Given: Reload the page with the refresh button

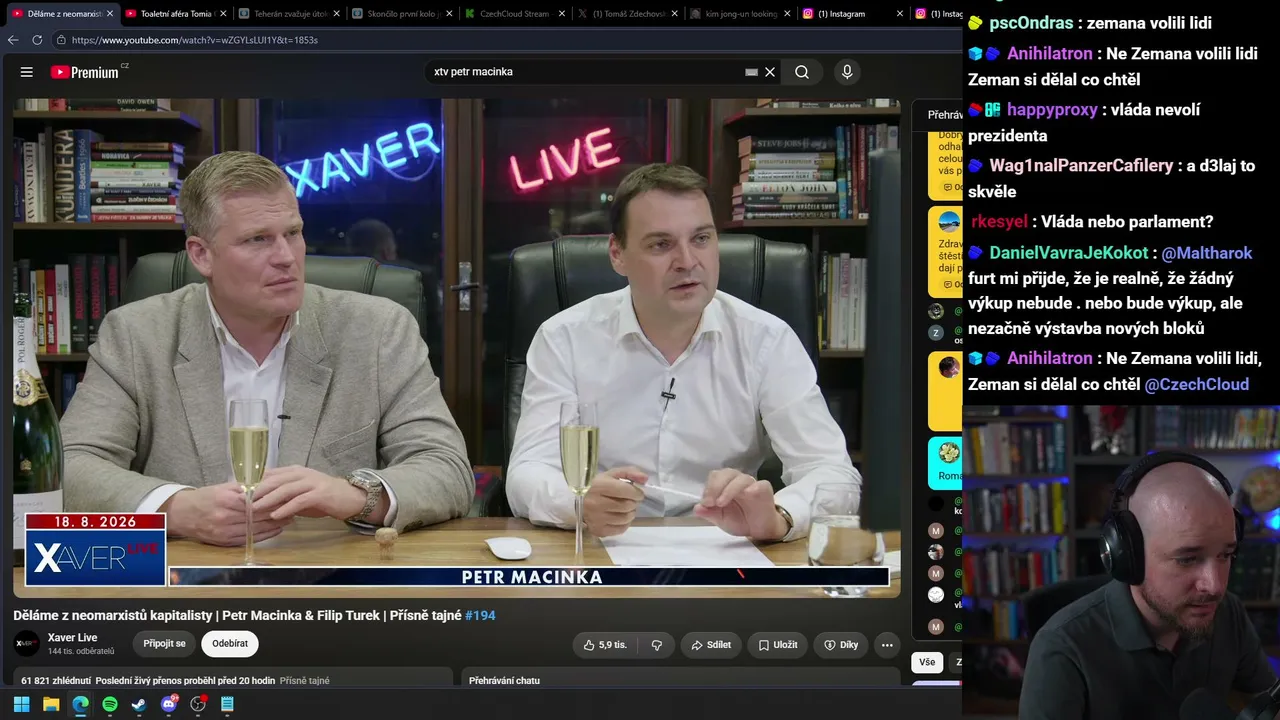Looking at the screenshot, I should click(37, 40).
